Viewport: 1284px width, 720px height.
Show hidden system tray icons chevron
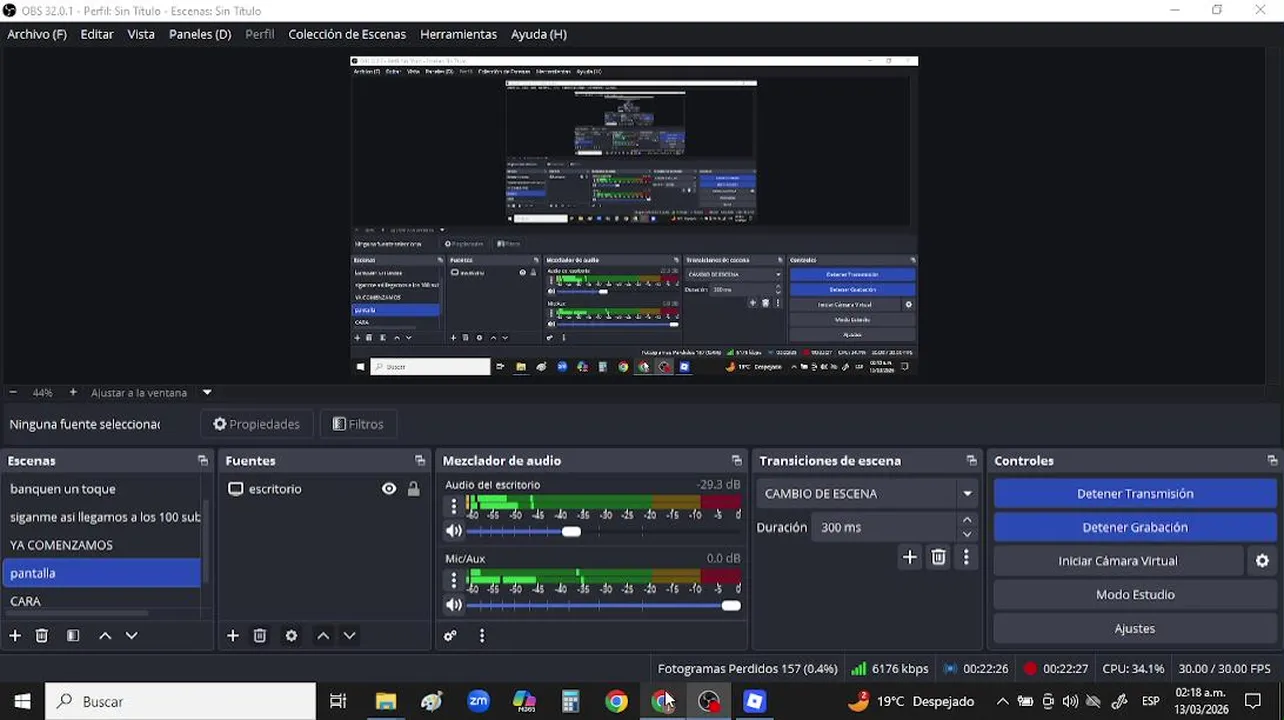tap(1002, 701)
